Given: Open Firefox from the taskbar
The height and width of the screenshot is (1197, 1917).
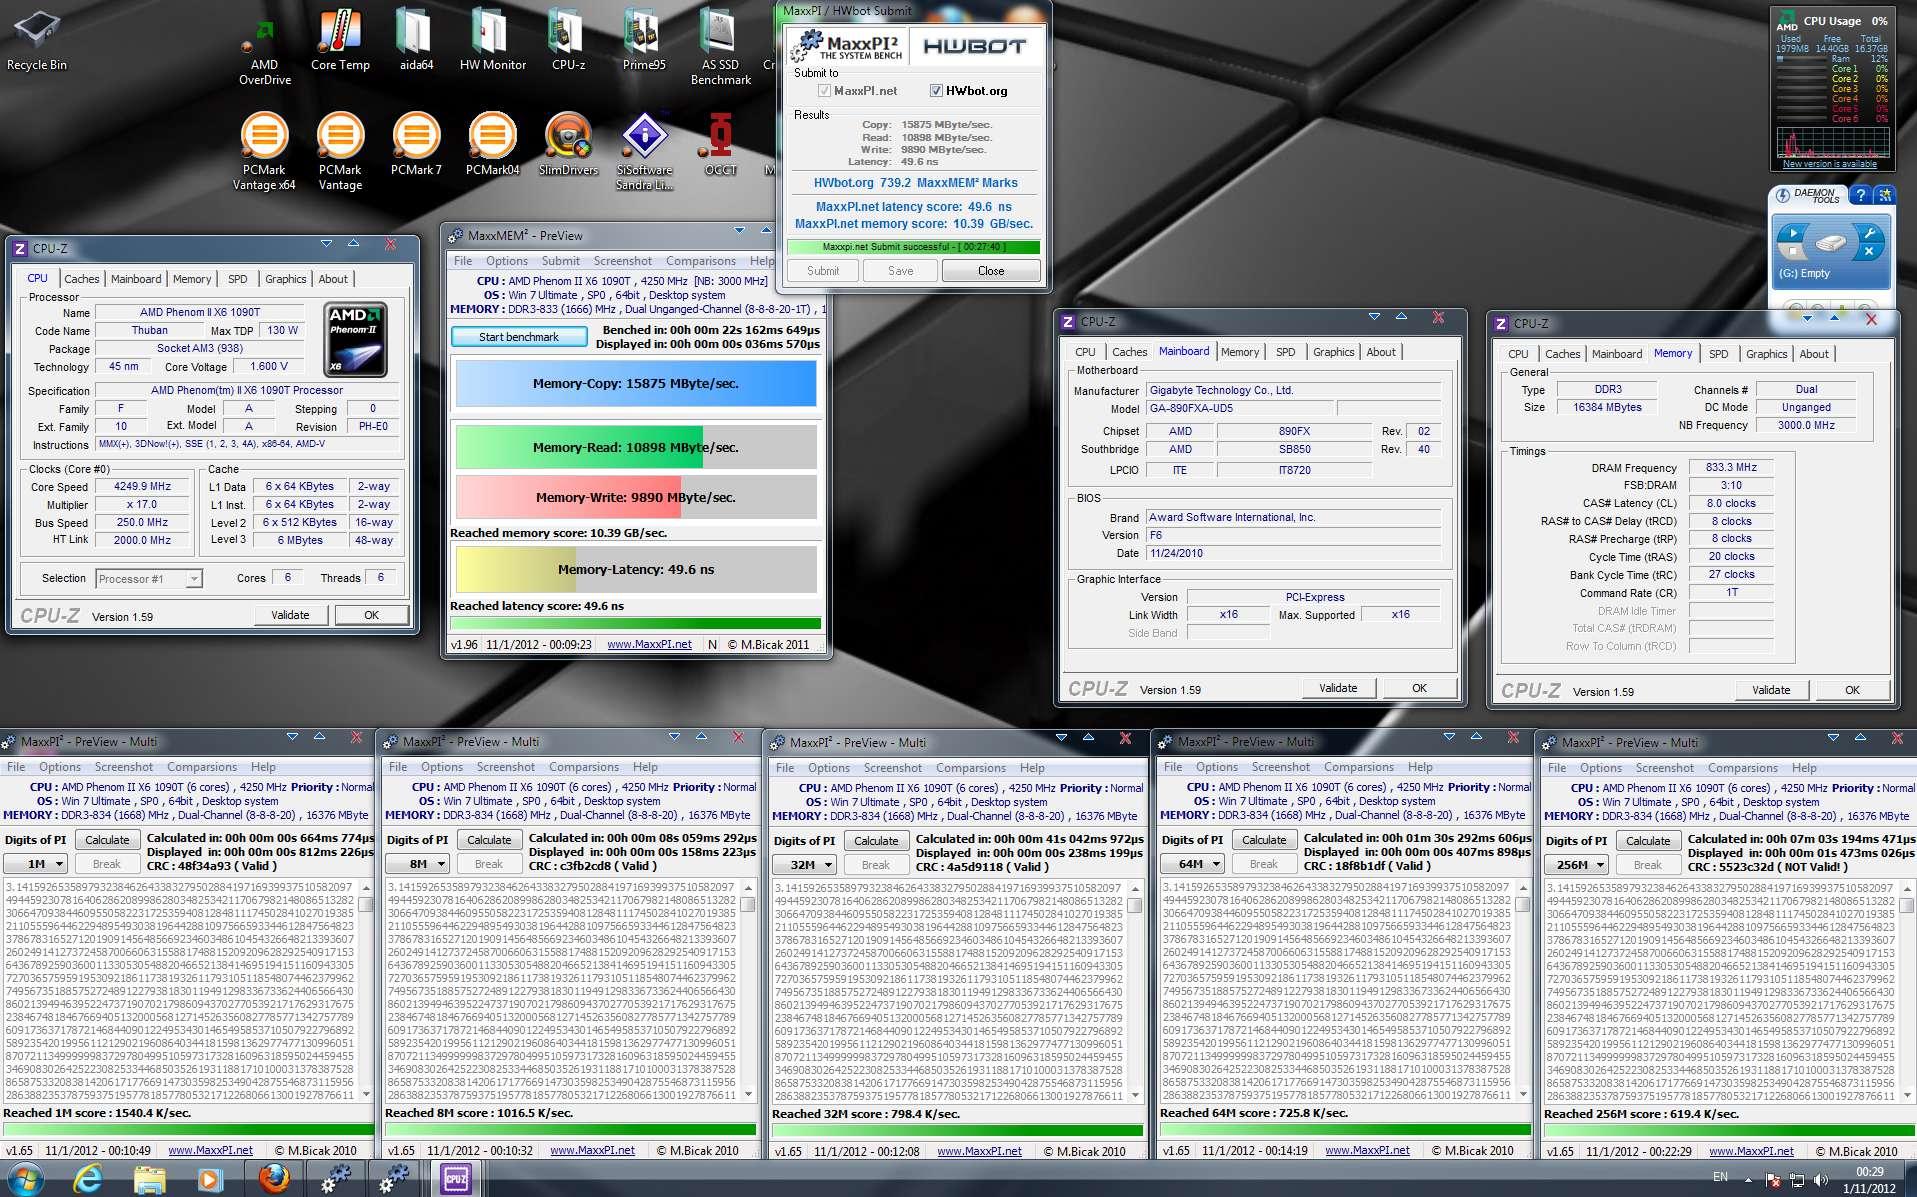Looking at the screenshot, I should click(273, 1180).
